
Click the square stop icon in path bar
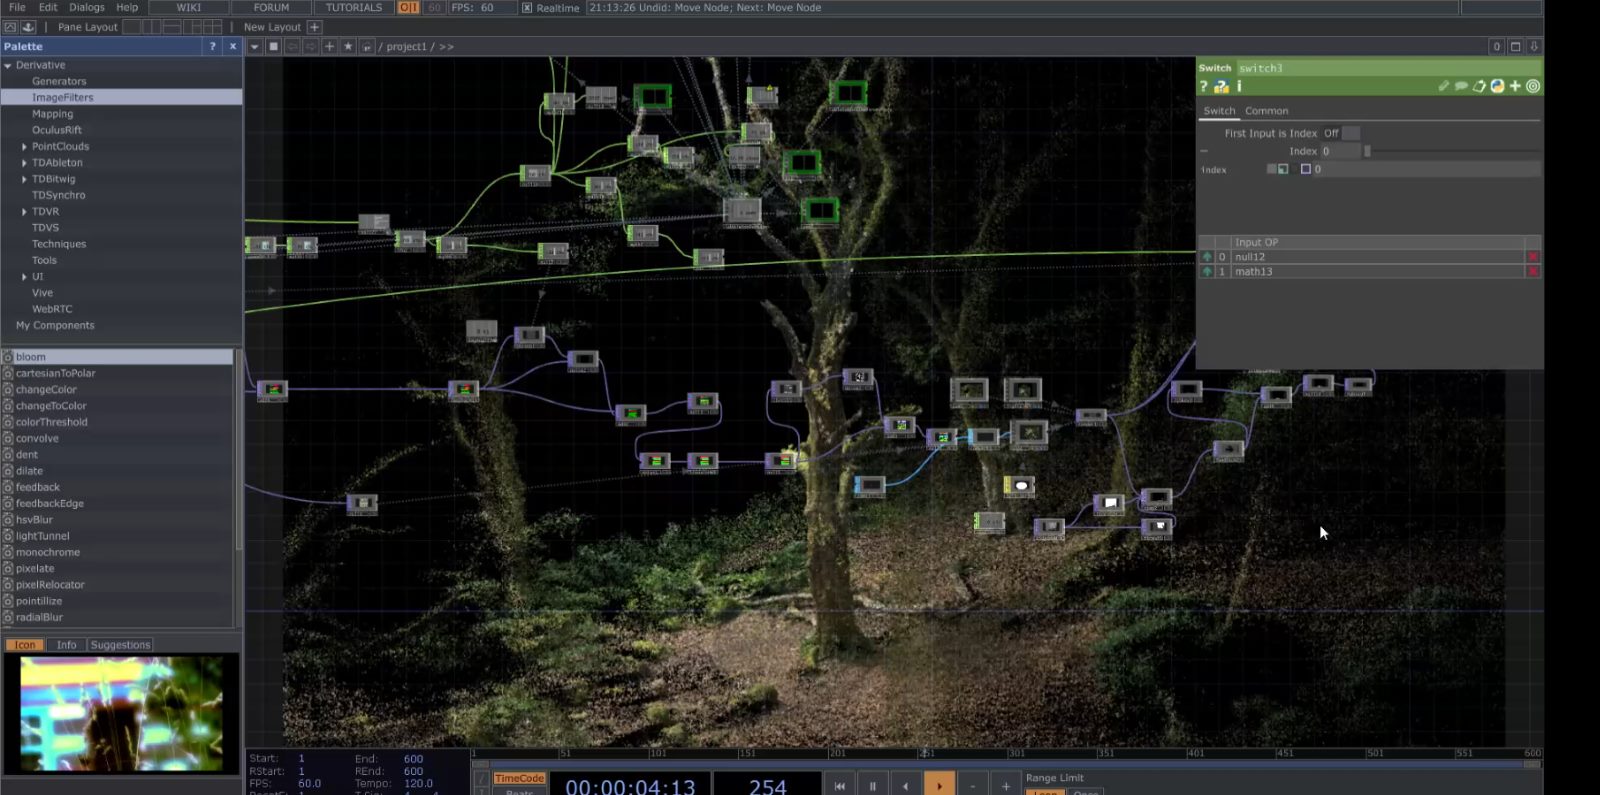point(273,47)
